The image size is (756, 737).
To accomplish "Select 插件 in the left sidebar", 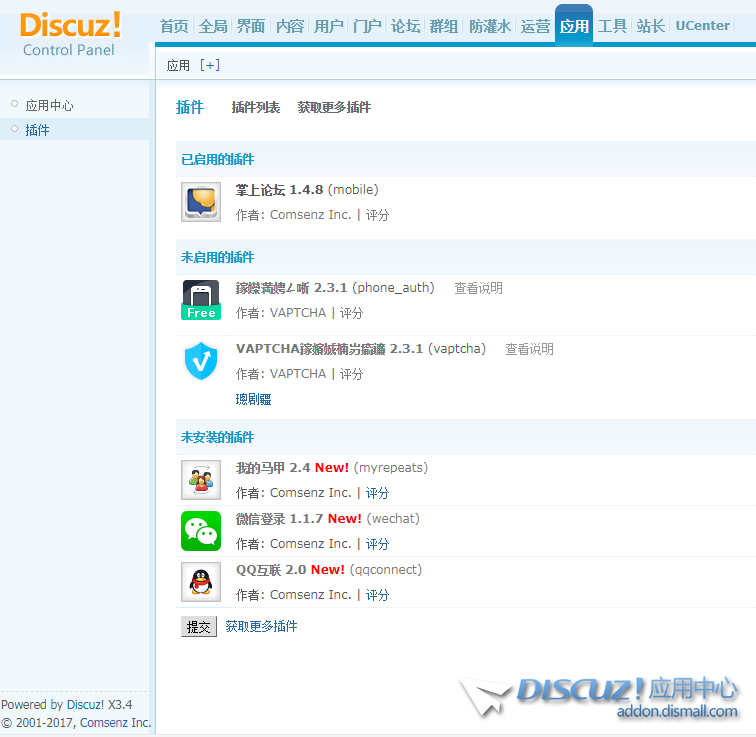I will 37,130.
